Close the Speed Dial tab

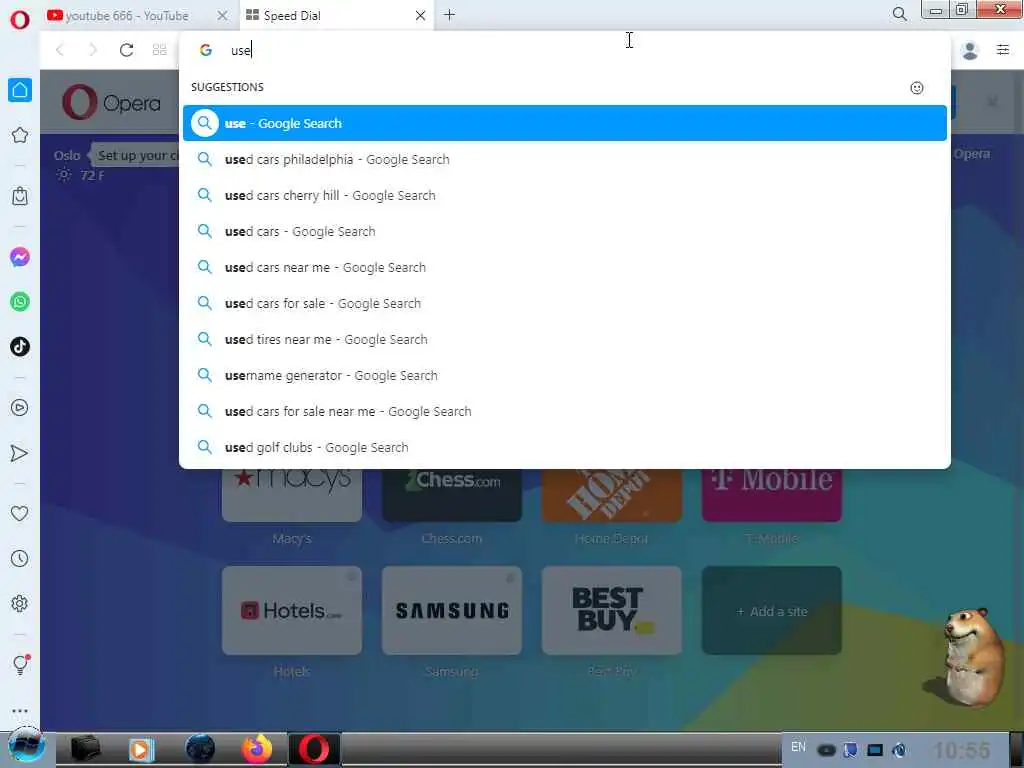point(421,15)
